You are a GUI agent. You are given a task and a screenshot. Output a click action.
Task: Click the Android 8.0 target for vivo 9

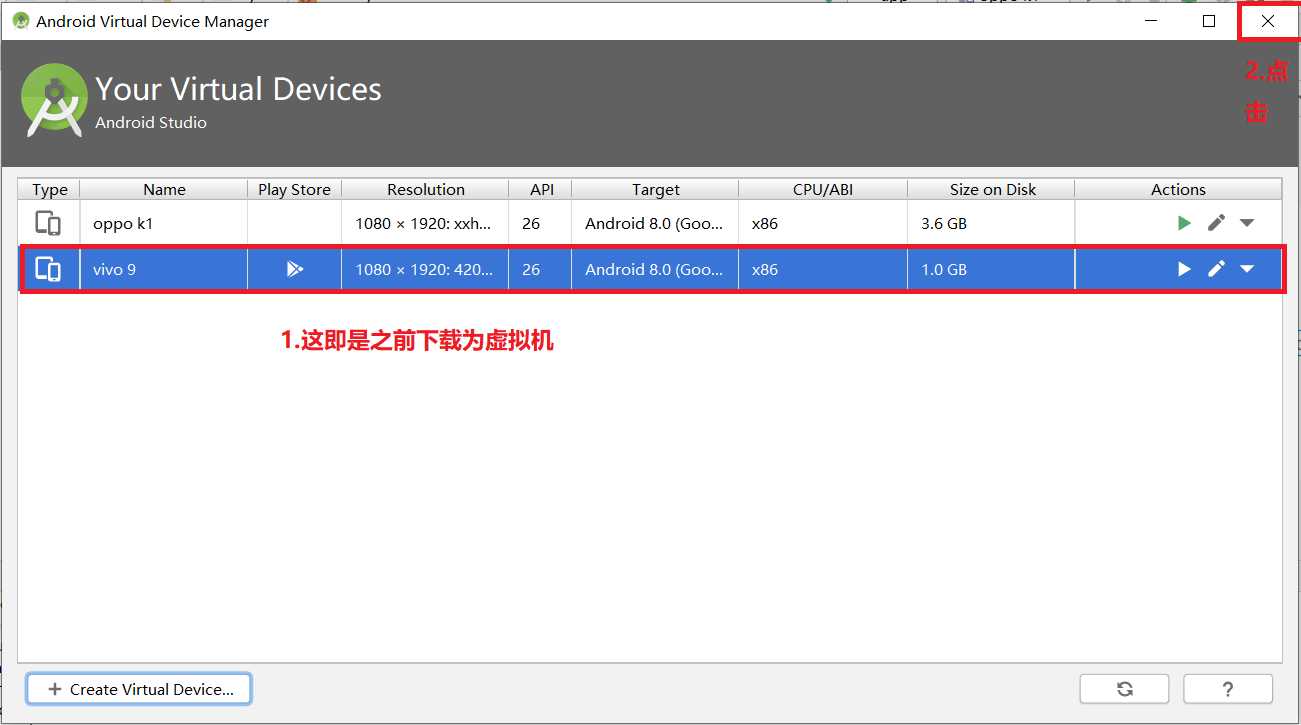[x=655, y=269]
